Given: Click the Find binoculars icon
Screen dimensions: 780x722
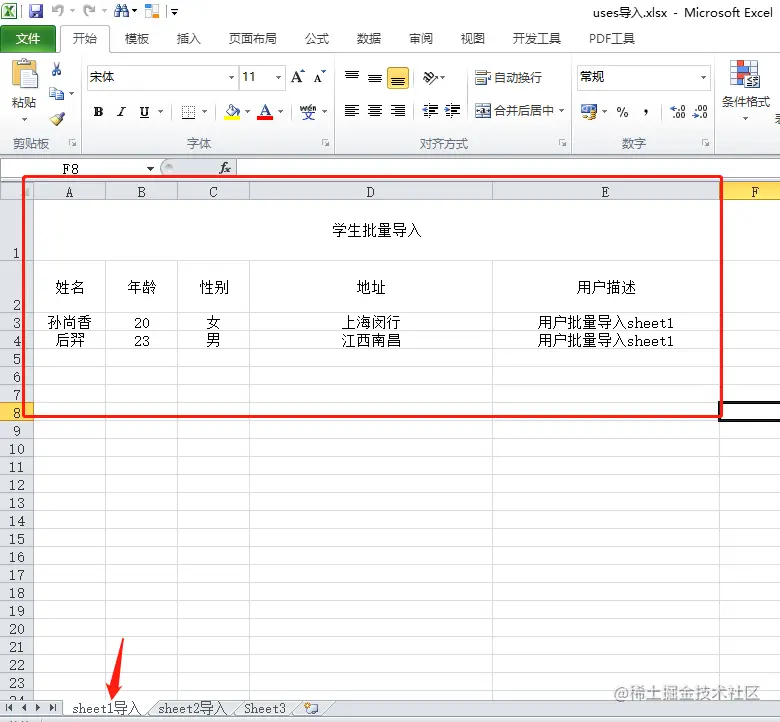Looking at the screenshot, I should tap(121, 10).
